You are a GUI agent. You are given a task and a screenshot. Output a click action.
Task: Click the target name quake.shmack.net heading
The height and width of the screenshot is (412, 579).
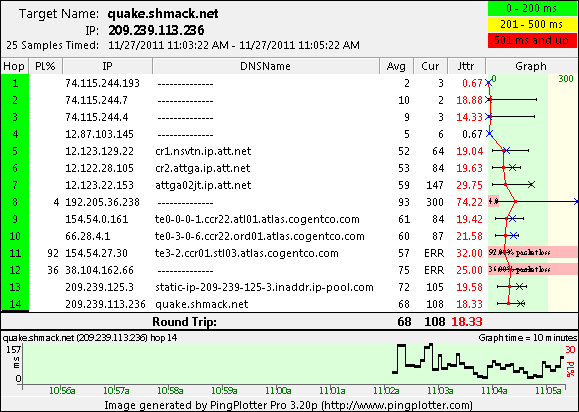[x=163, y=14]
